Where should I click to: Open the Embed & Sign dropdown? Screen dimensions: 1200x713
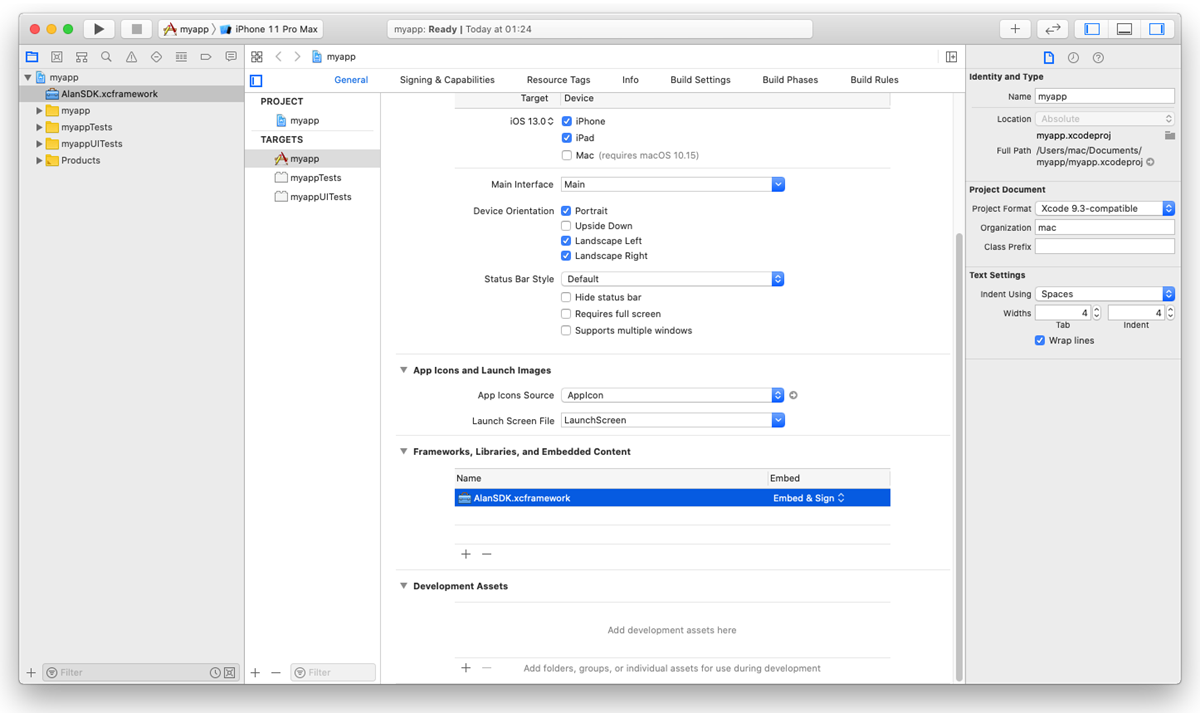pyautogui.click(x=809, y=498)
